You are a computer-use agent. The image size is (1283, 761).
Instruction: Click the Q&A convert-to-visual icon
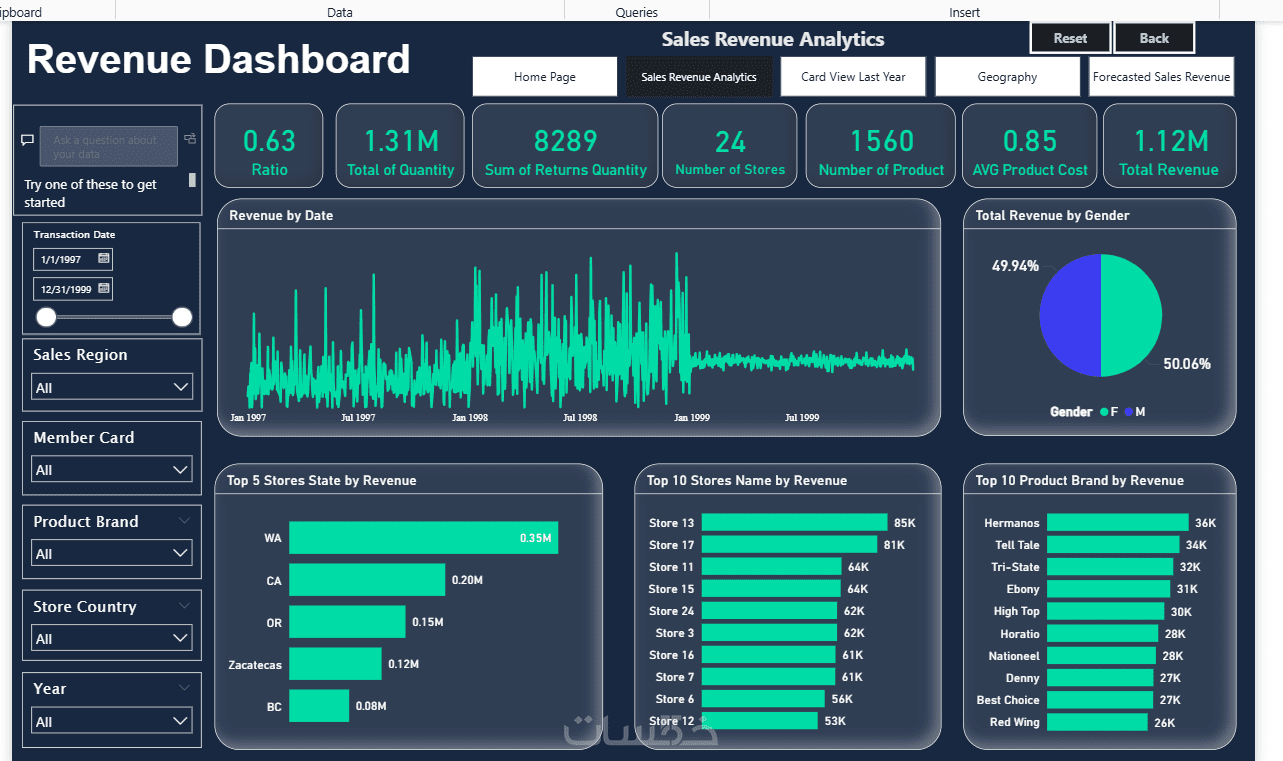click(x=190, y=139)
